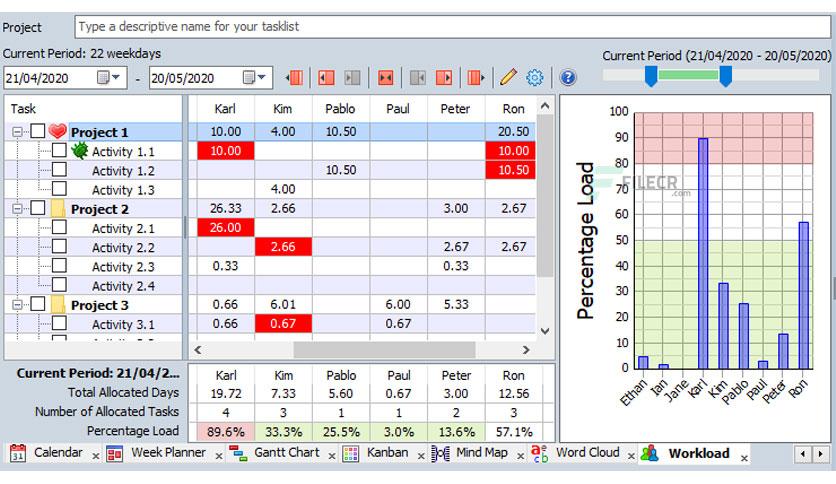This screenshot has height=484, width=836.
Task: Extend period end later
Action: point(444,78)
